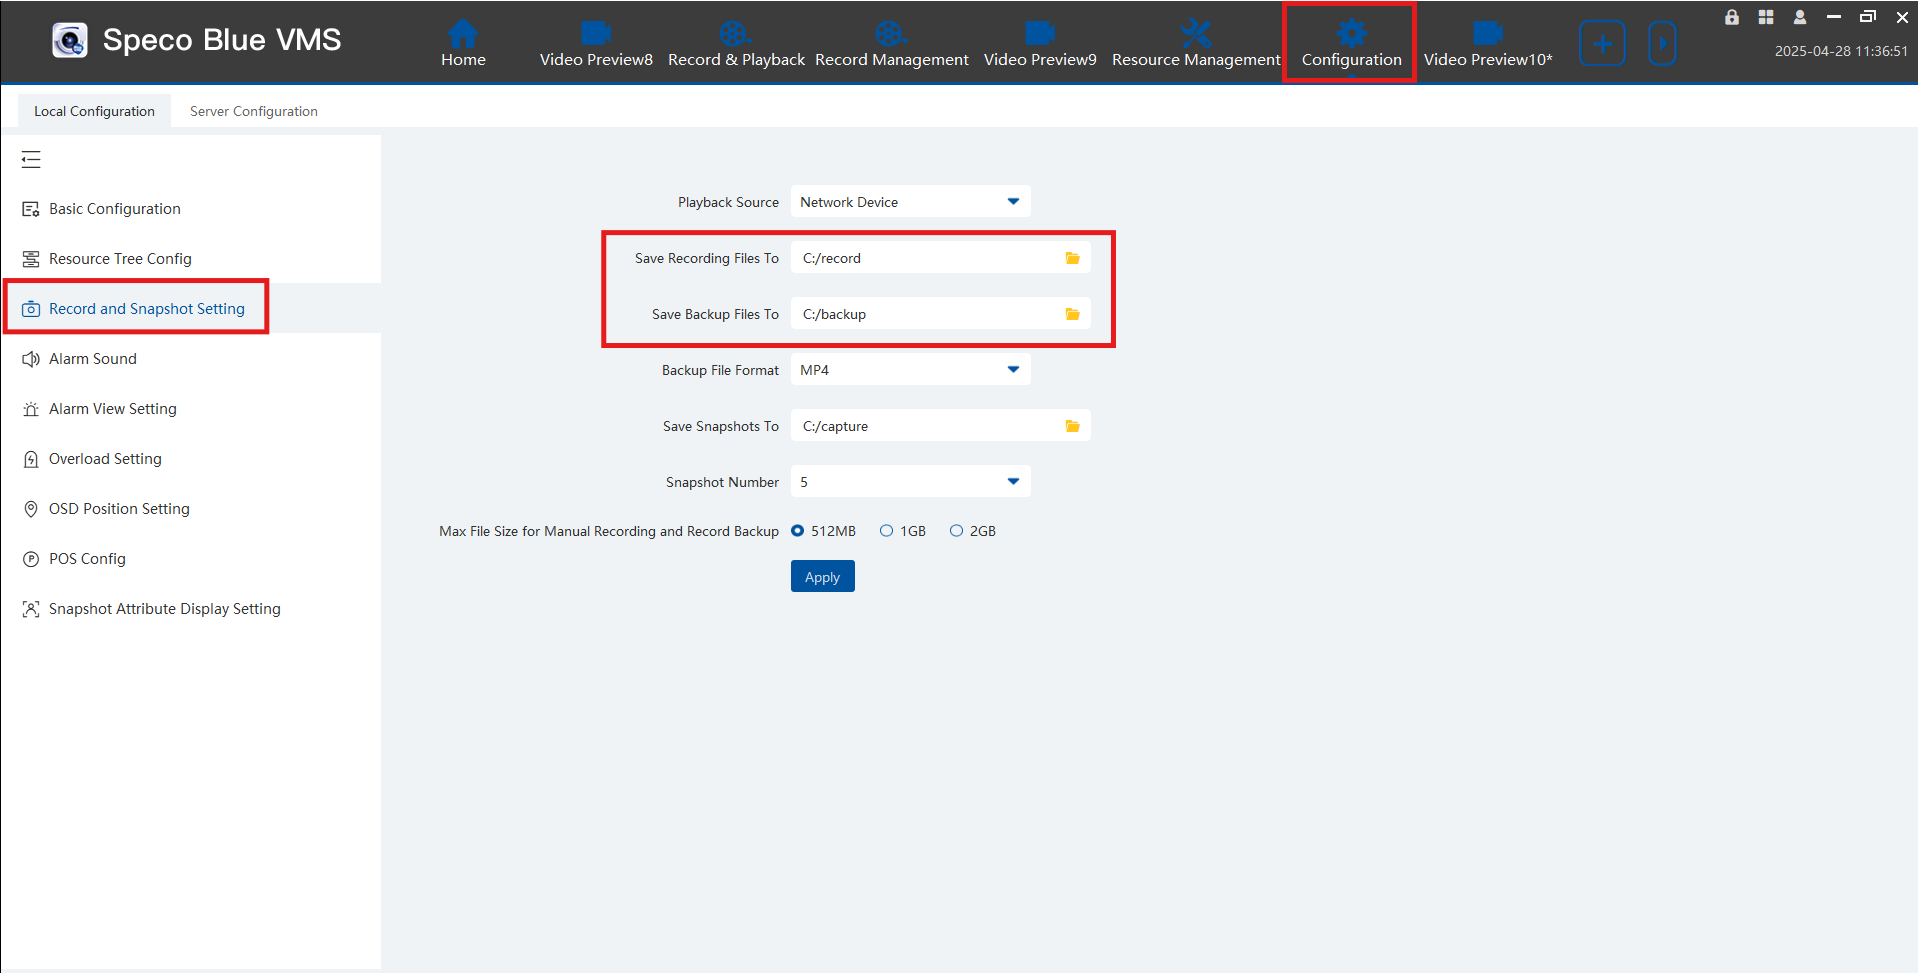Viewport: 1918px width, 973px height.
Task: Click the layout grid icon near the clock
Action: (x=1765, y=17)
